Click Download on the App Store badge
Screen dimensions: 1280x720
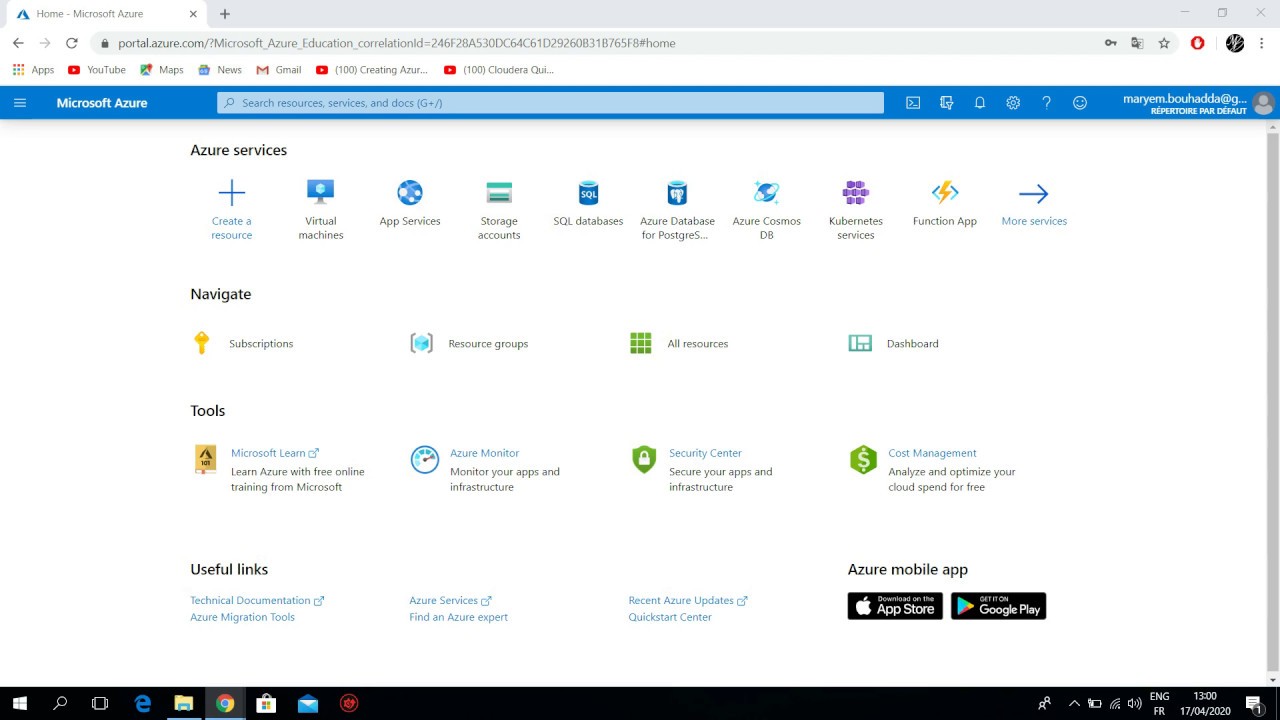tap(895, 606)
